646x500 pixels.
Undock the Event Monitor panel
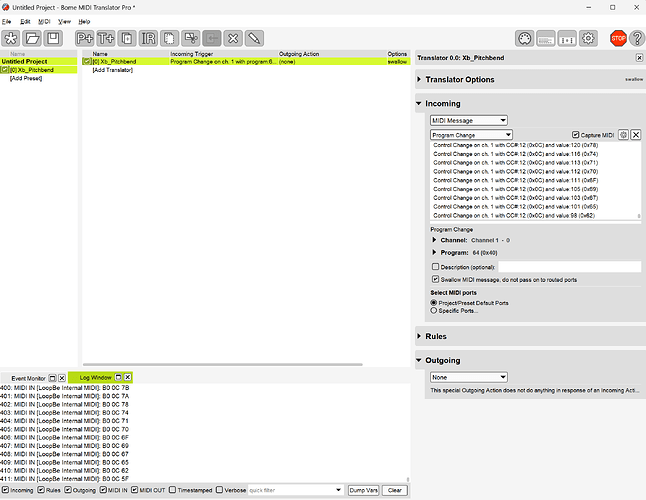click(52, 378)
